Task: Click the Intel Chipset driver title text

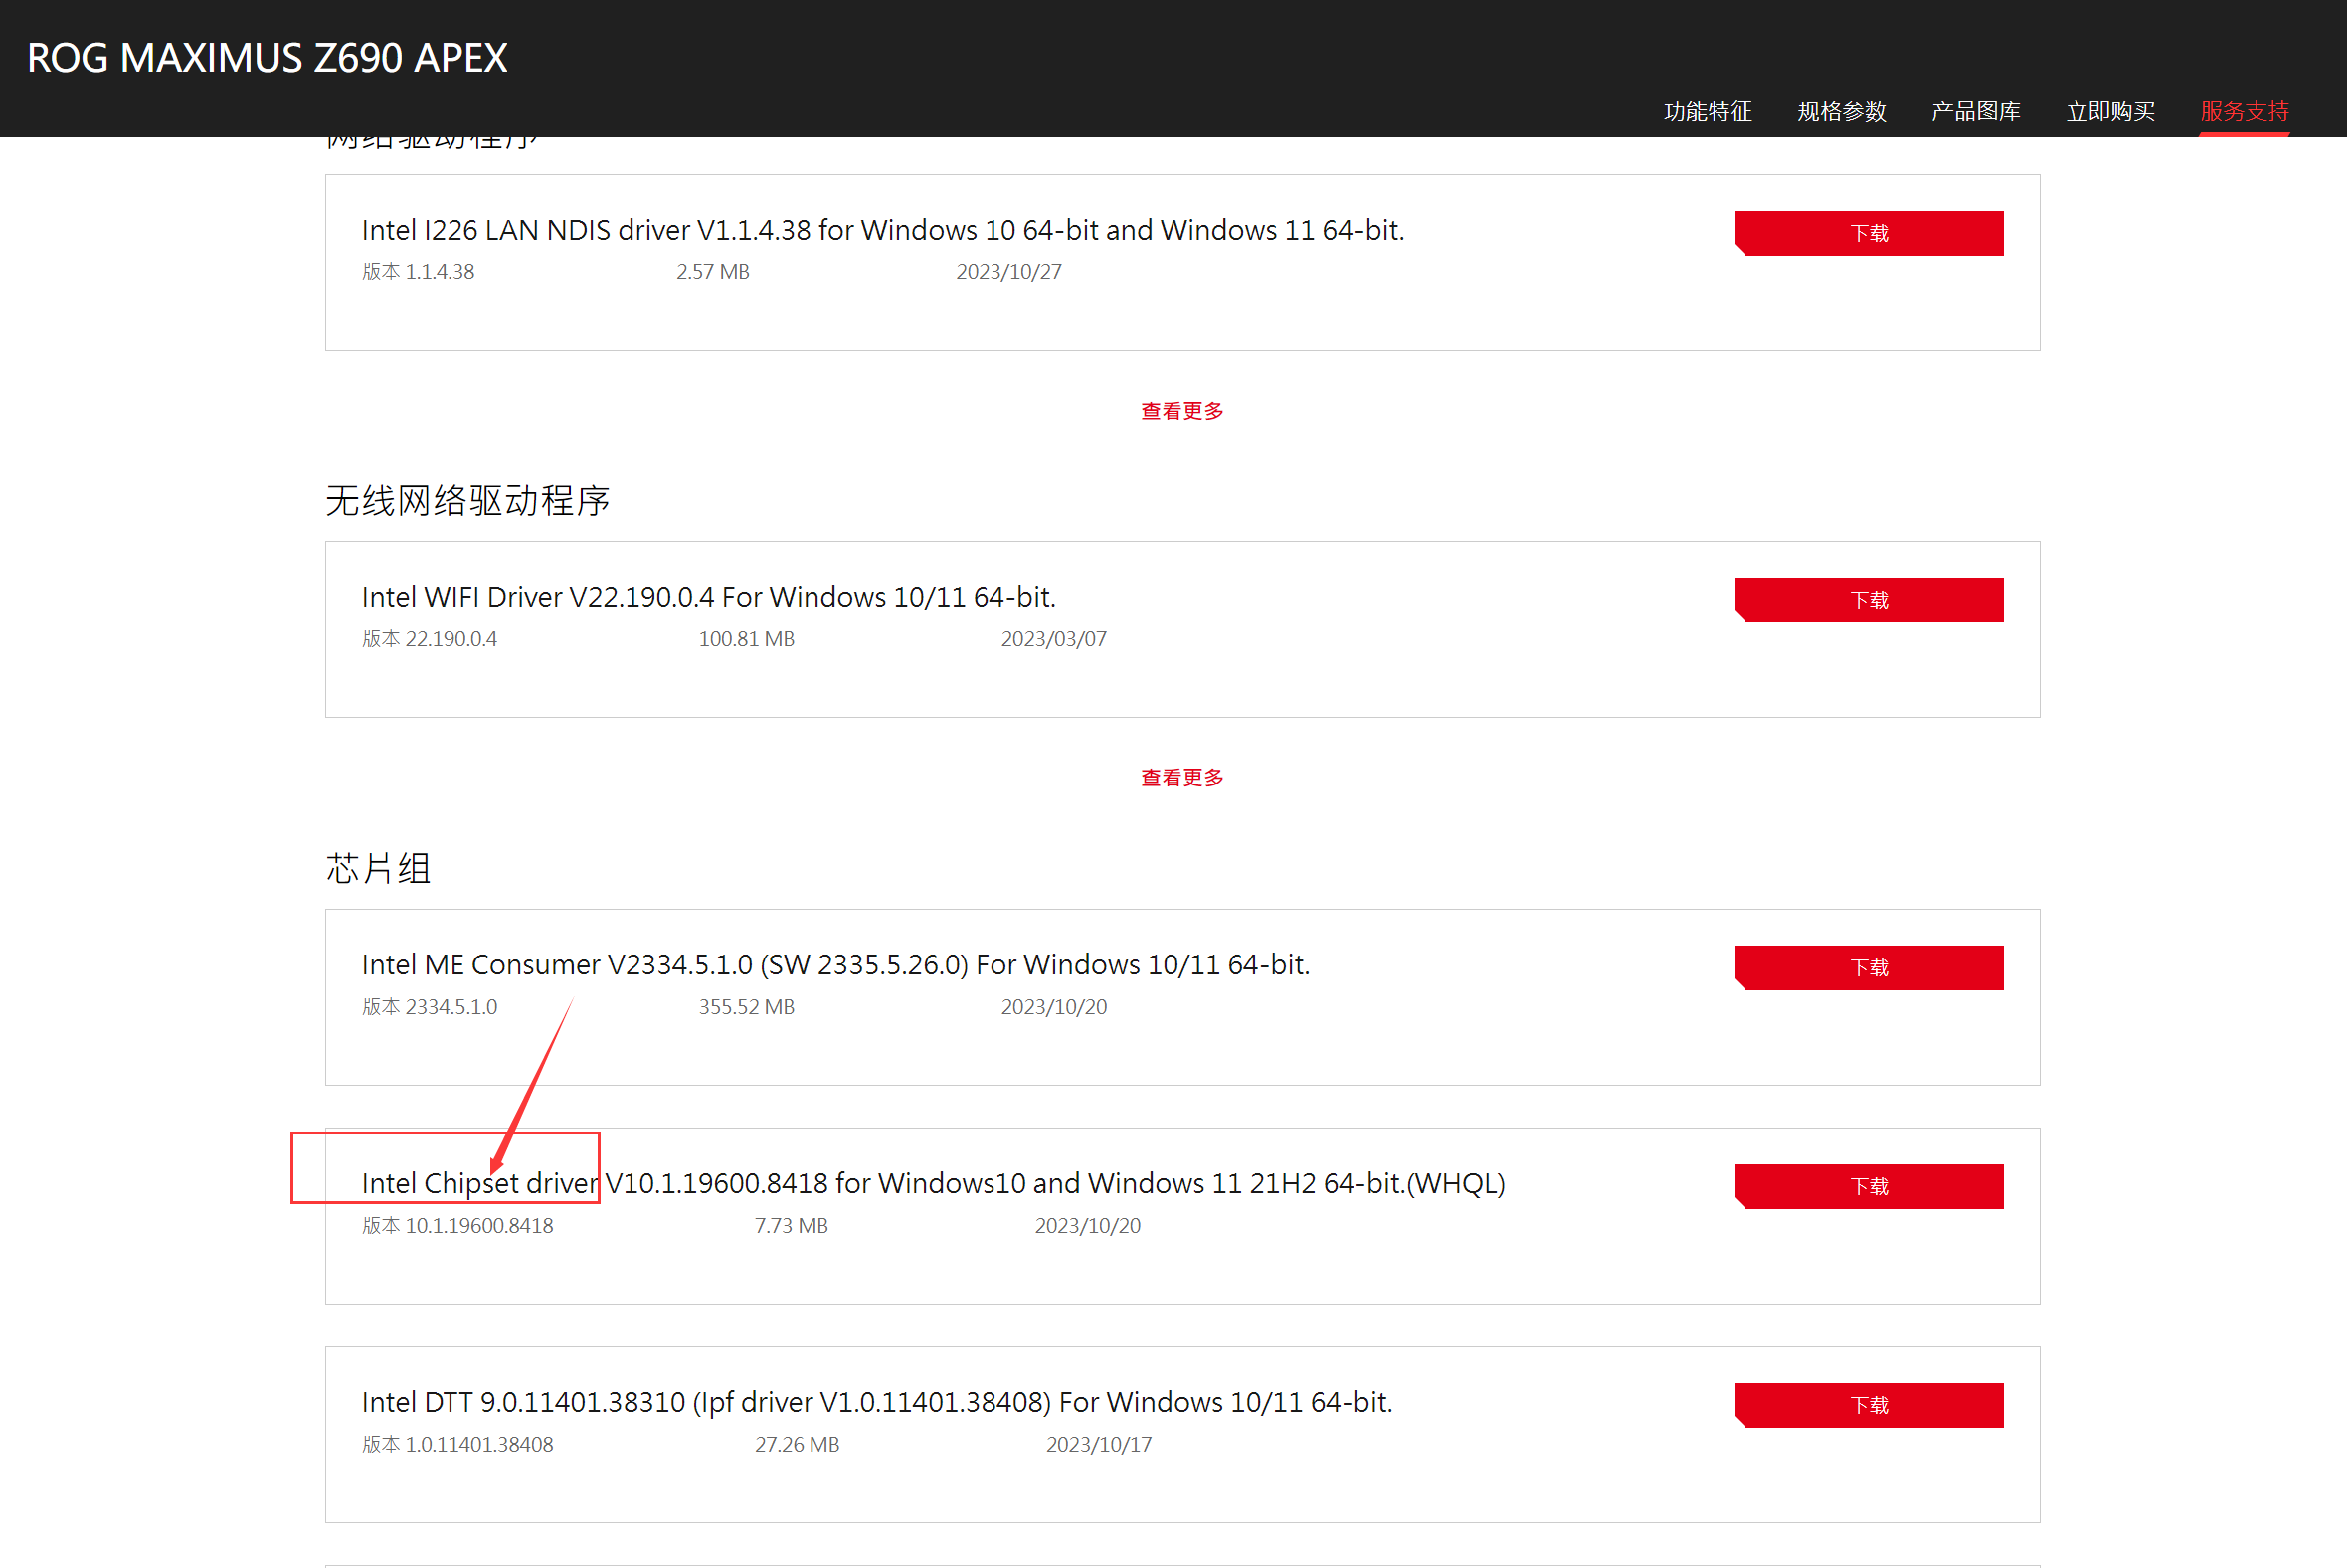Action: point(933,1184)
